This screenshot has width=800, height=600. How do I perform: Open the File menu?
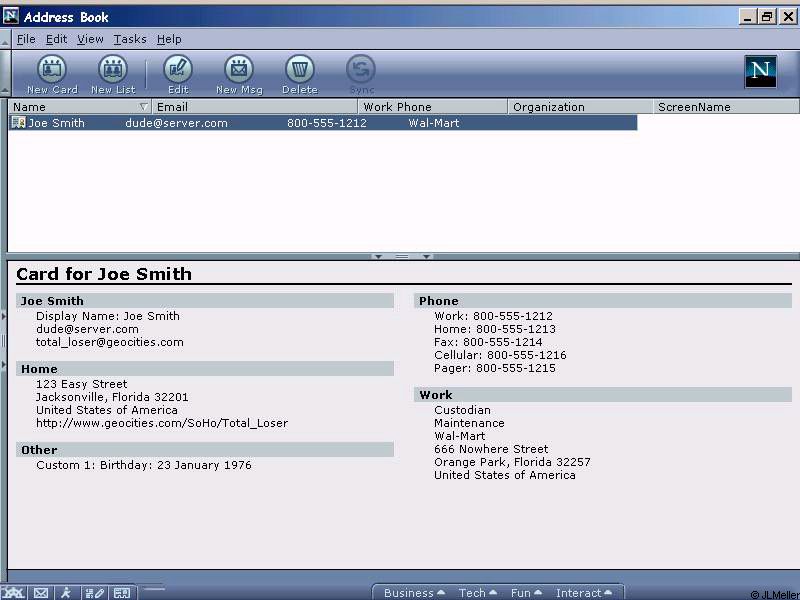26,39
